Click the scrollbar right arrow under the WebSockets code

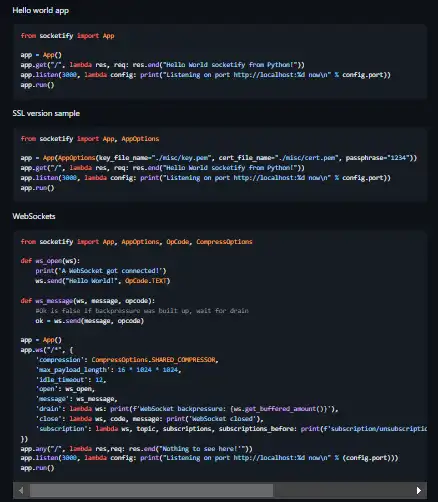pos(419,490)
